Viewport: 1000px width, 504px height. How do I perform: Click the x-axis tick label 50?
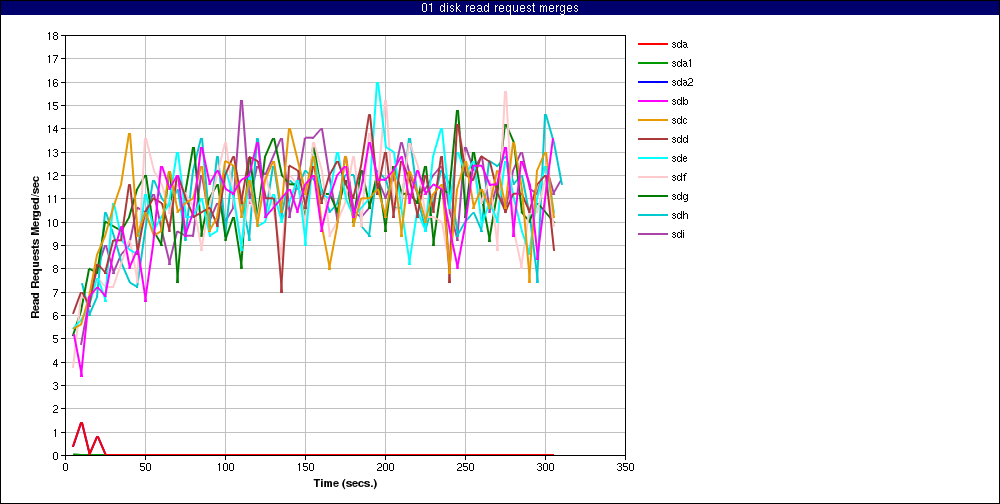145,468
